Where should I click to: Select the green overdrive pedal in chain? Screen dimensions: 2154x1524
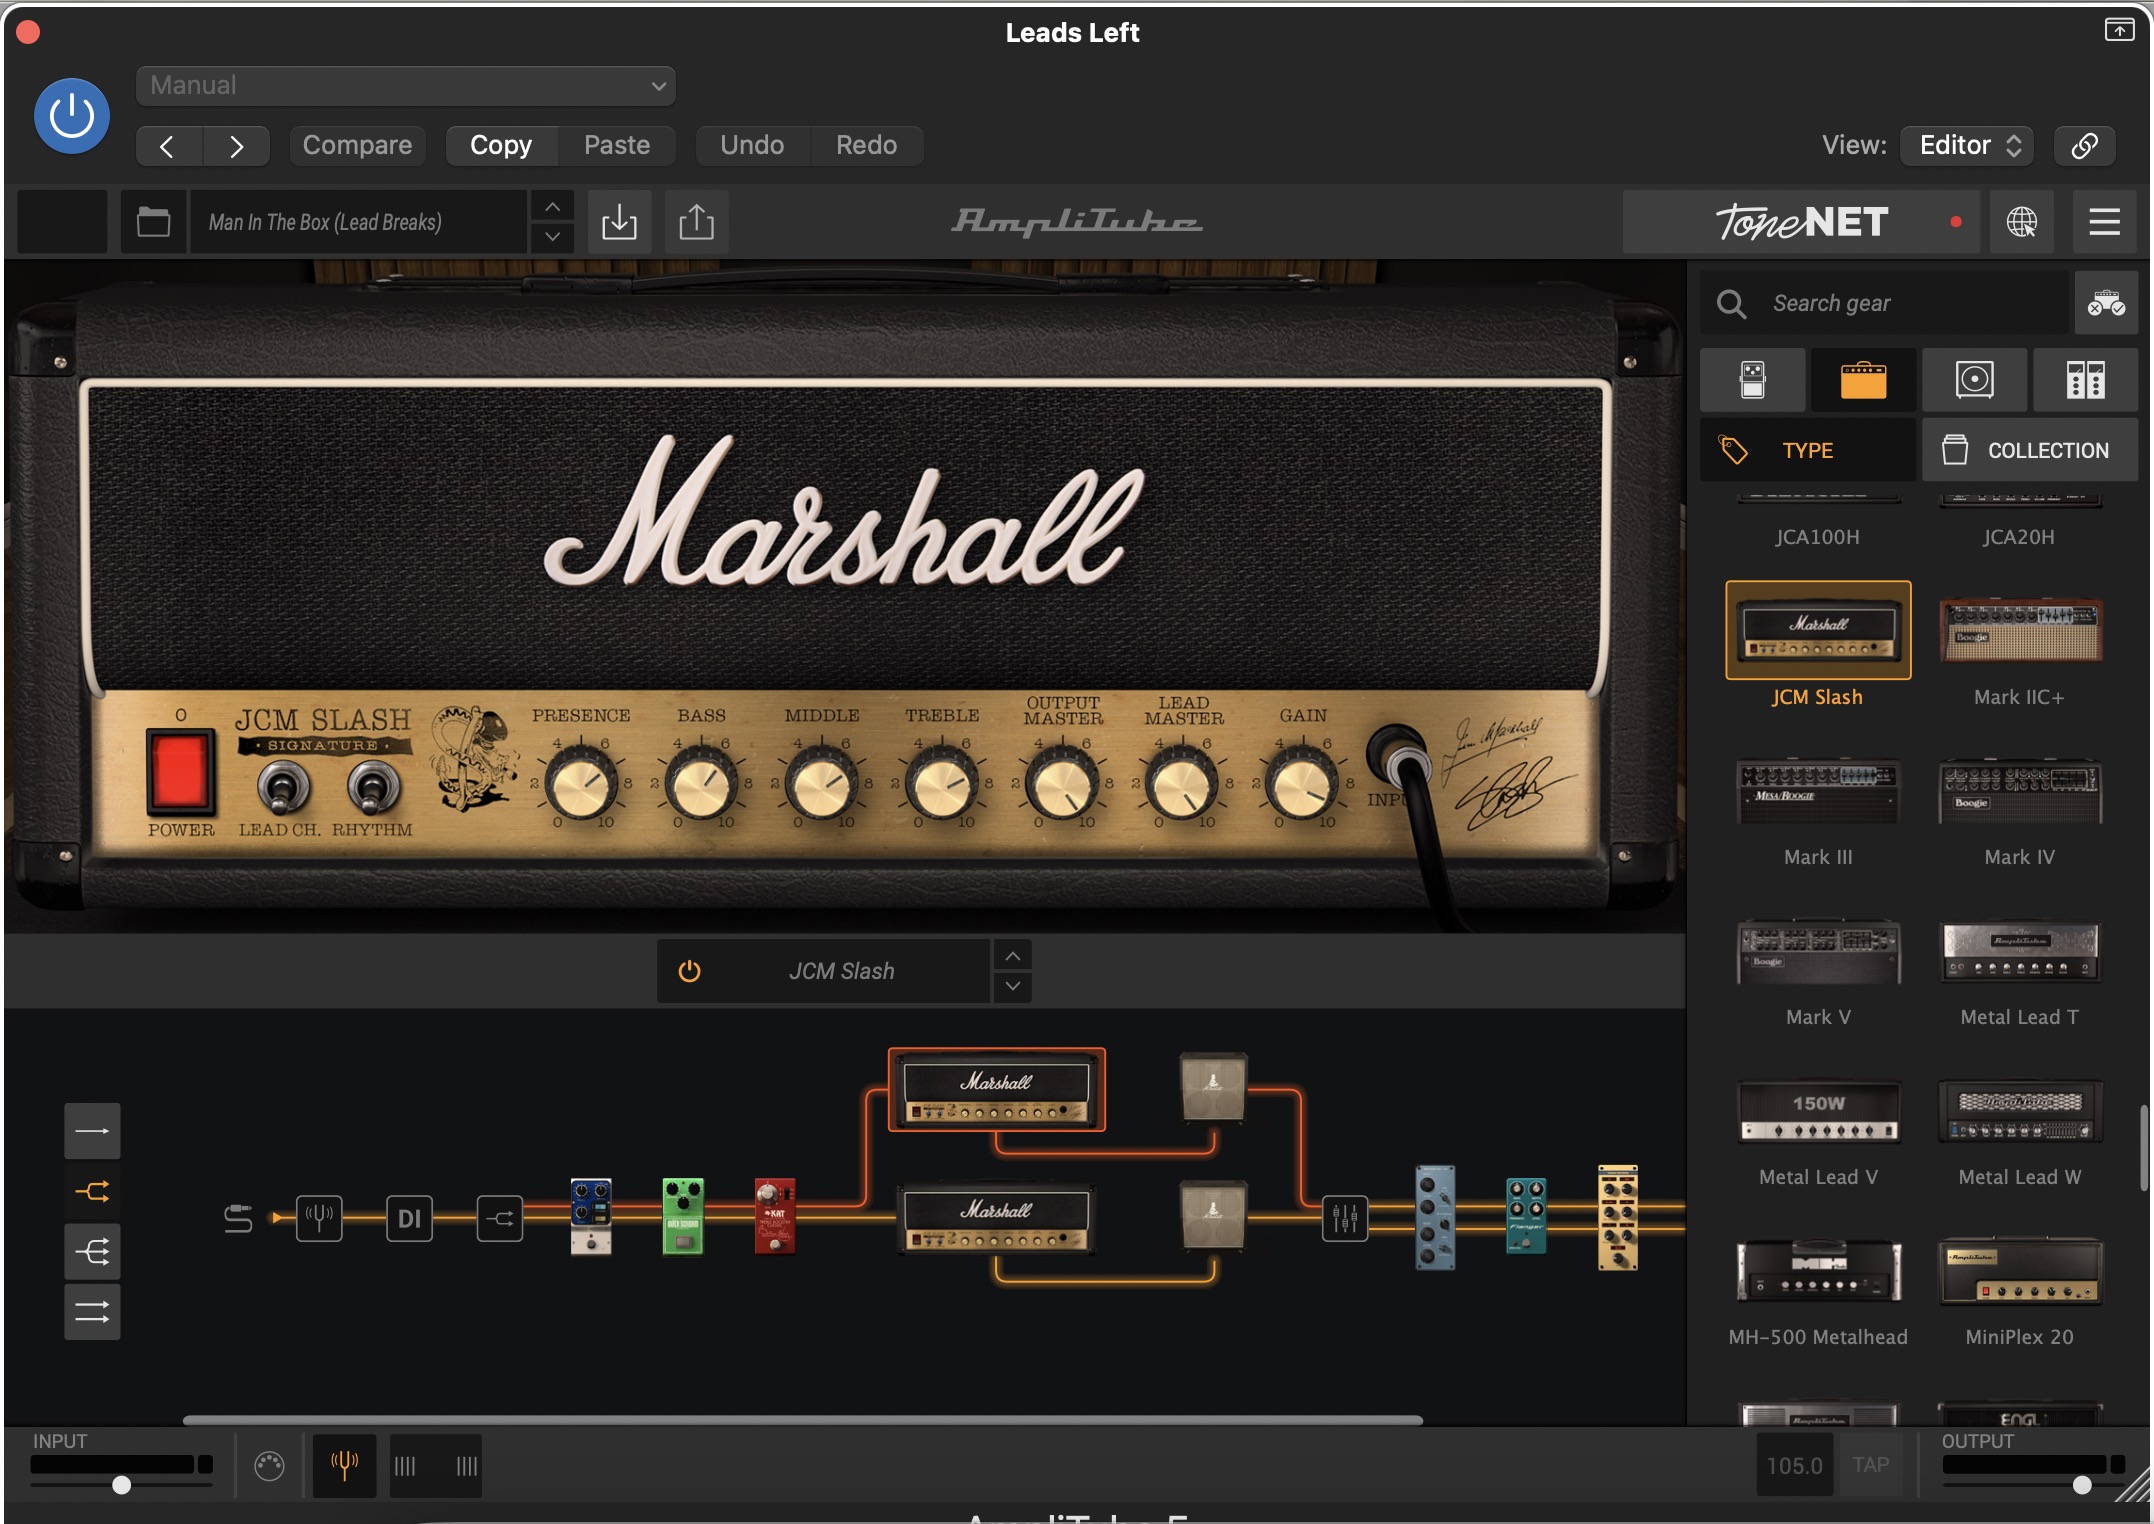click(x=683, y=1216)
